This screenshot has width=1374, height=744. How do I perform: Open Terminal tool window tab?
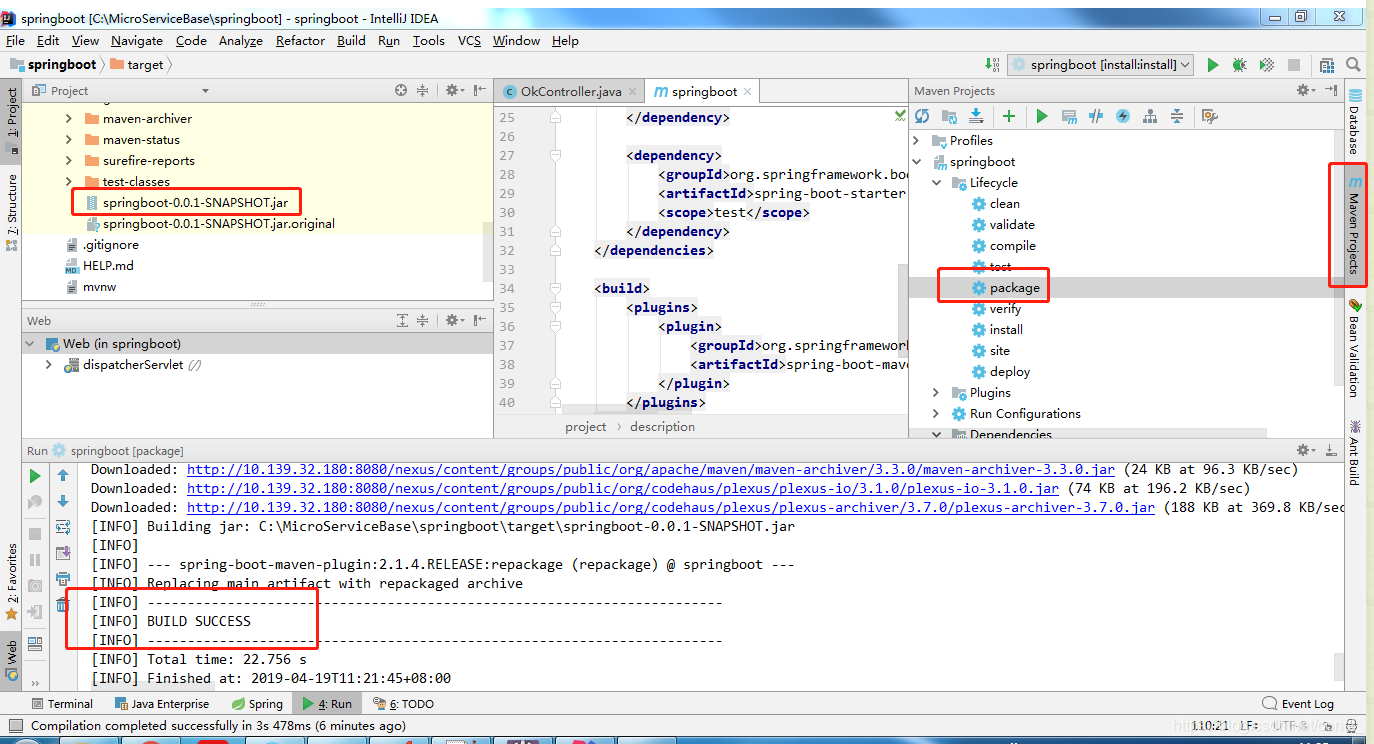point(62,703)
